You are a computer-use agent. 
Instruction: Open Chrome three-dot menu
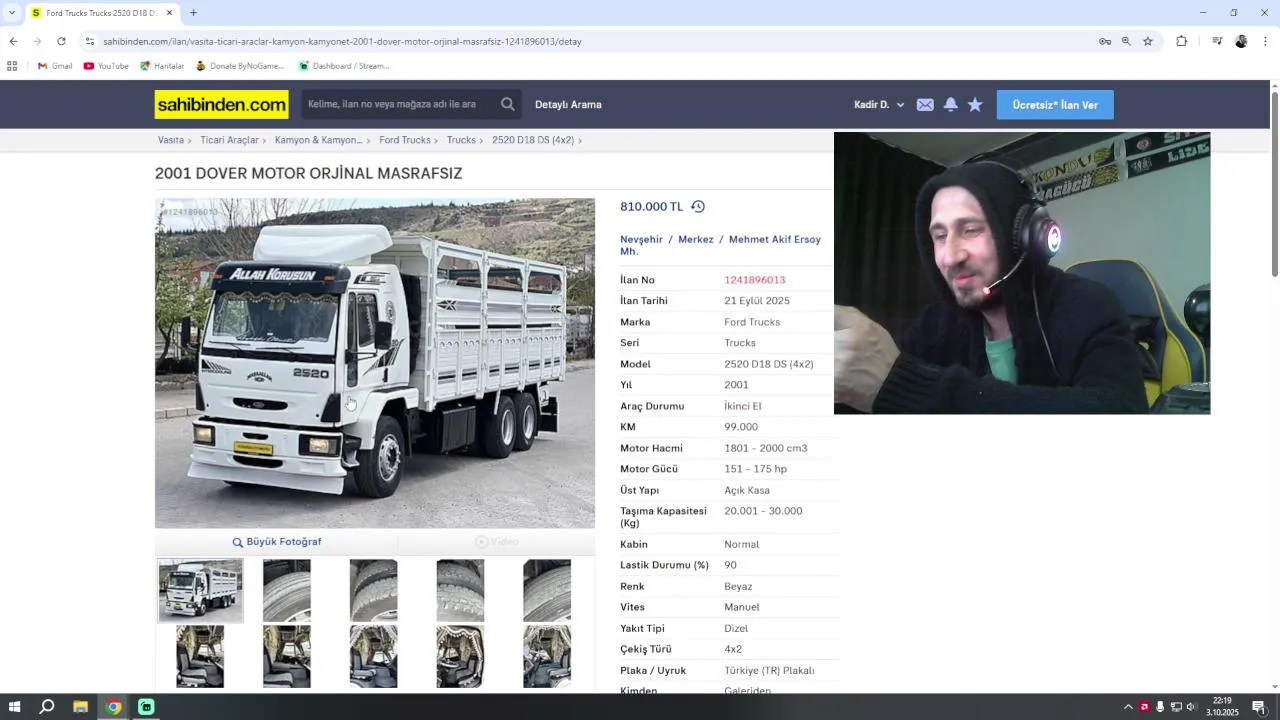[x=1265, y=41]
